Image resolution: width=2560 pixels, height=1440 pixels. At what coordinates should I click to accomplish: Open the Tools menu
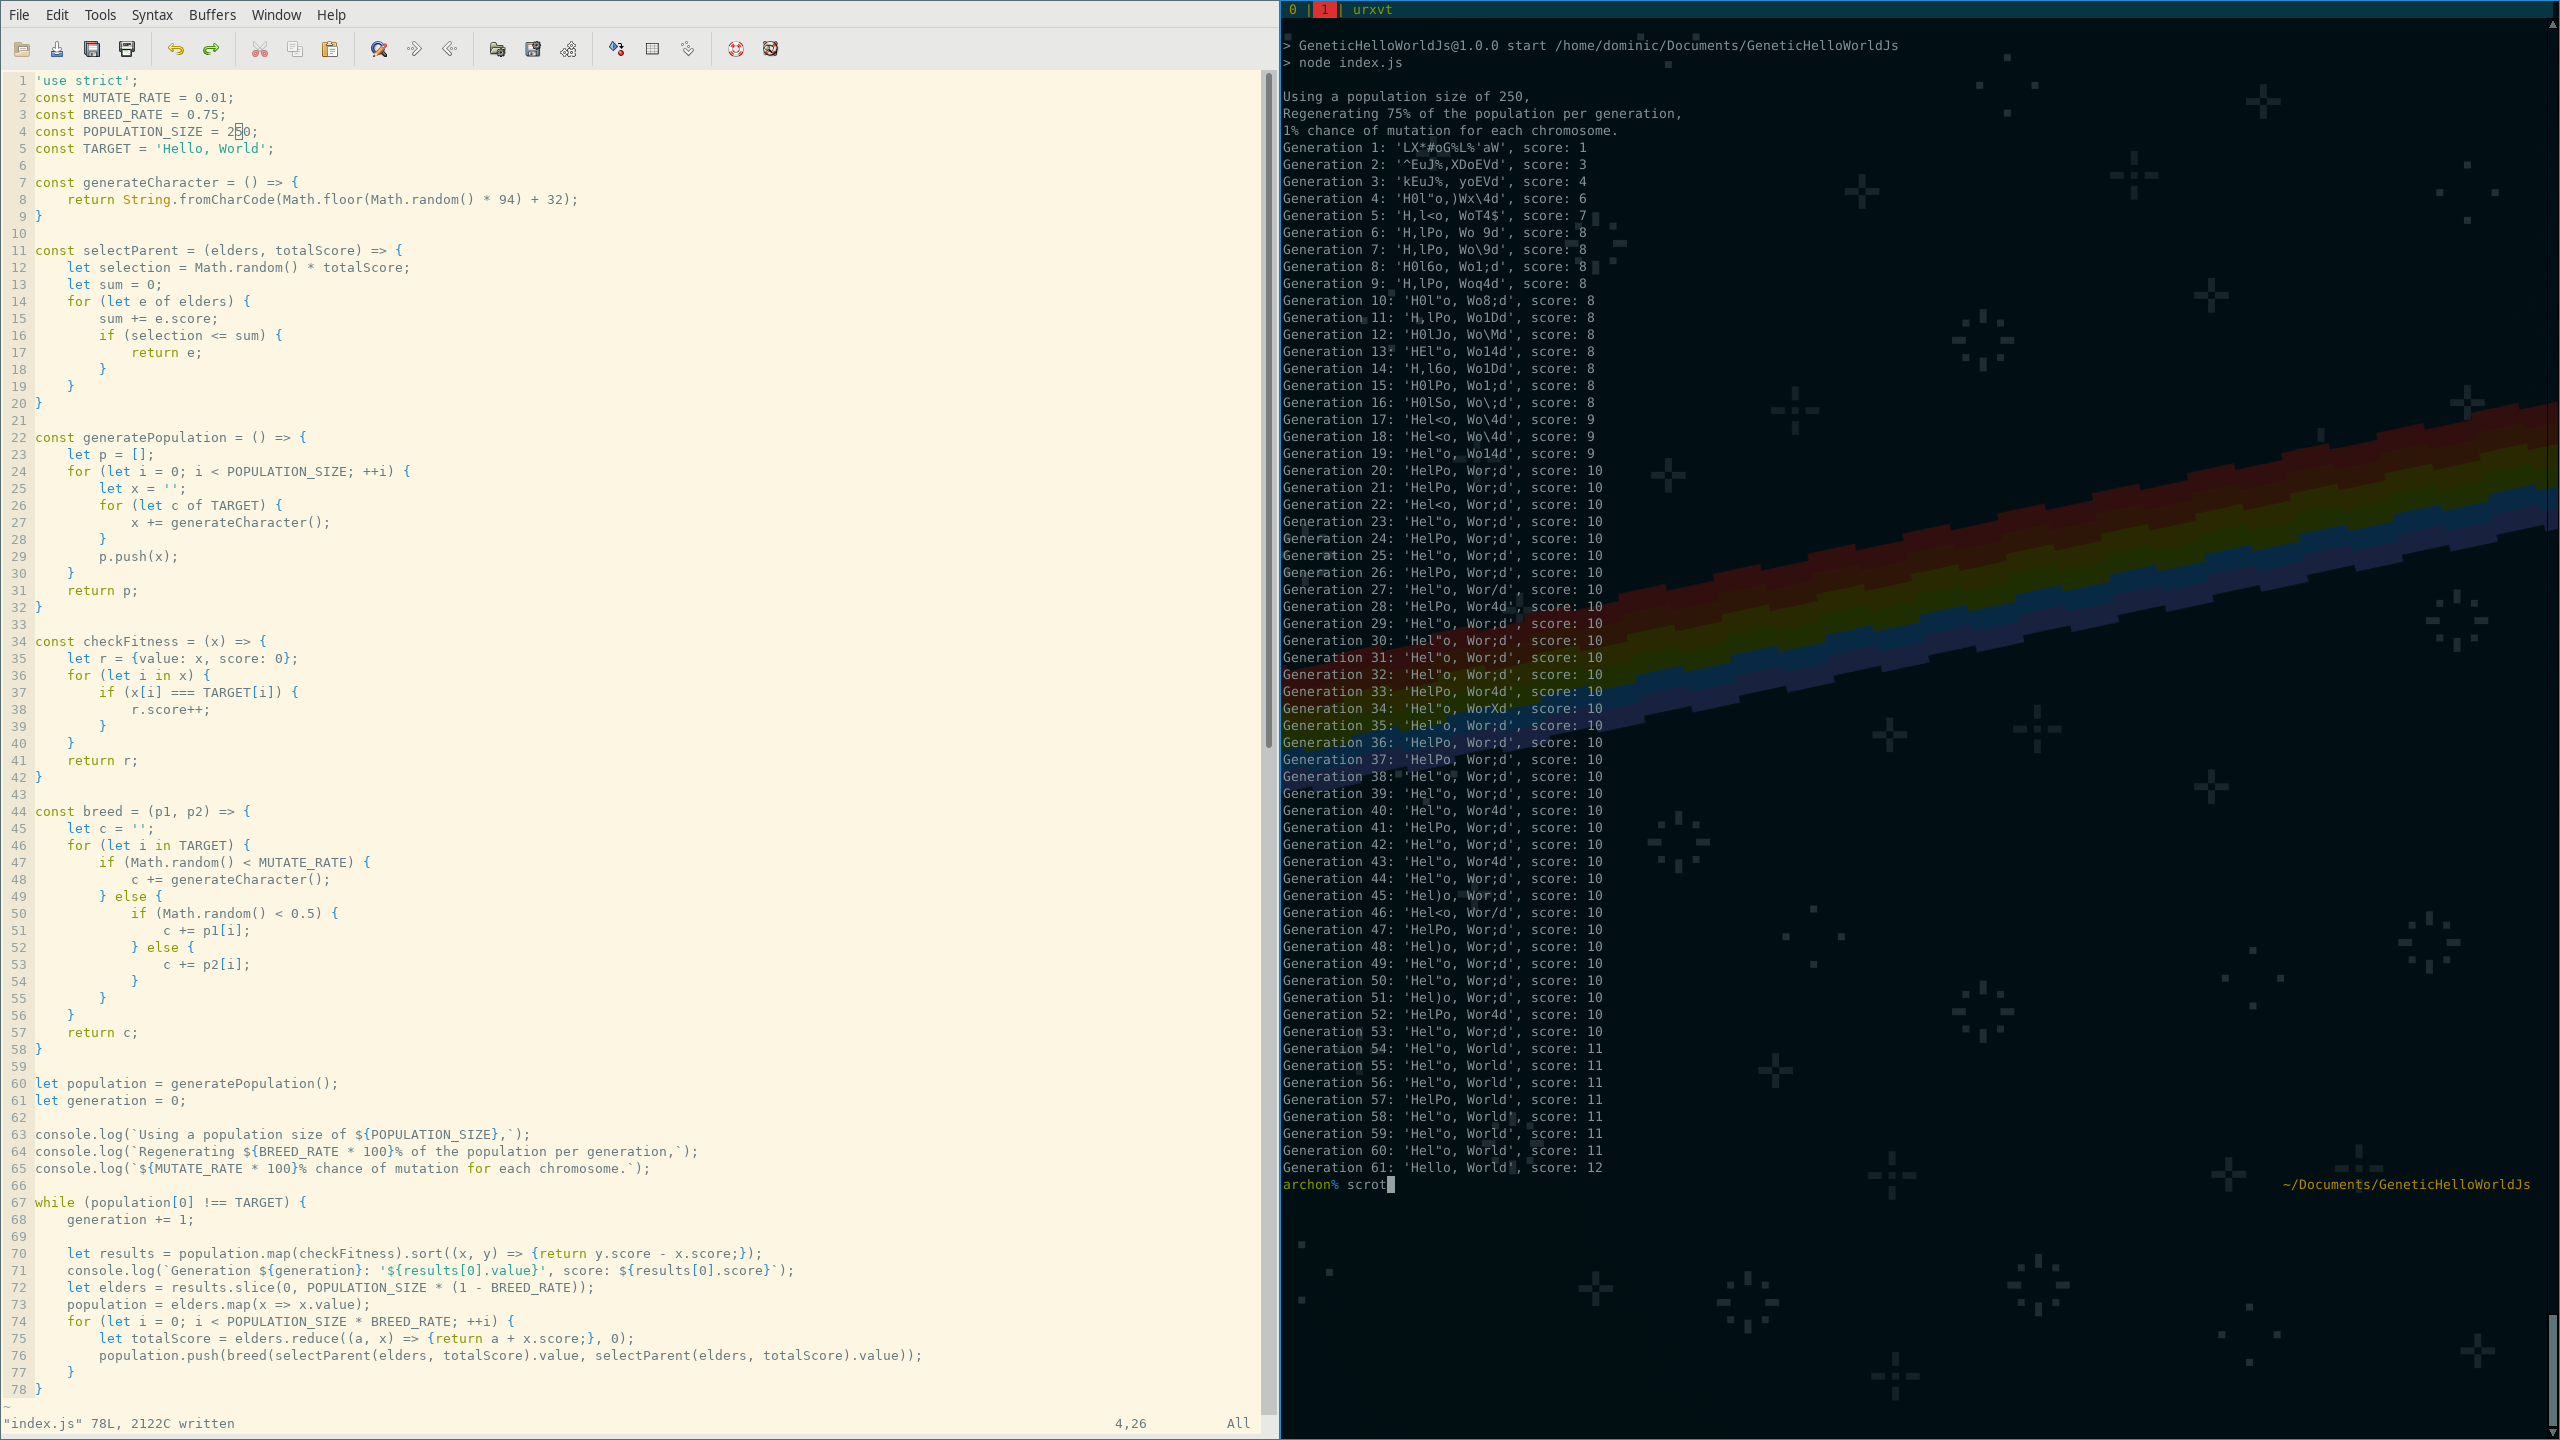[x=100, y=15]
